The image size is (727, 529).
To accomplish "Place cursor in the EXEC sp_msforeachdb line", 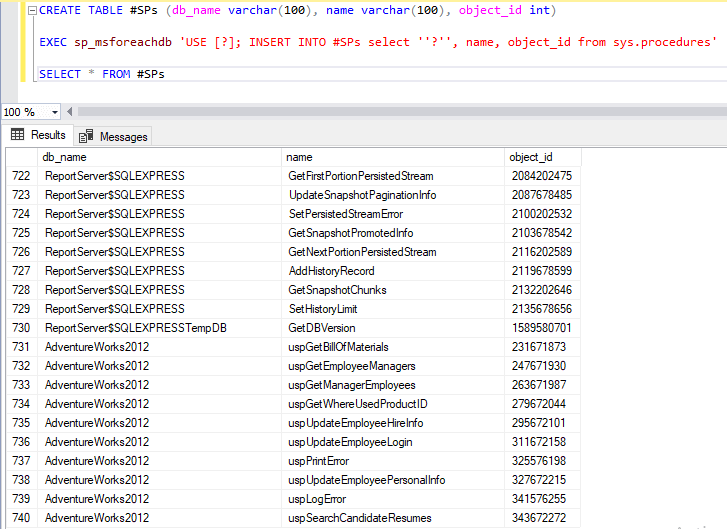I will click(x=300, y=42).
